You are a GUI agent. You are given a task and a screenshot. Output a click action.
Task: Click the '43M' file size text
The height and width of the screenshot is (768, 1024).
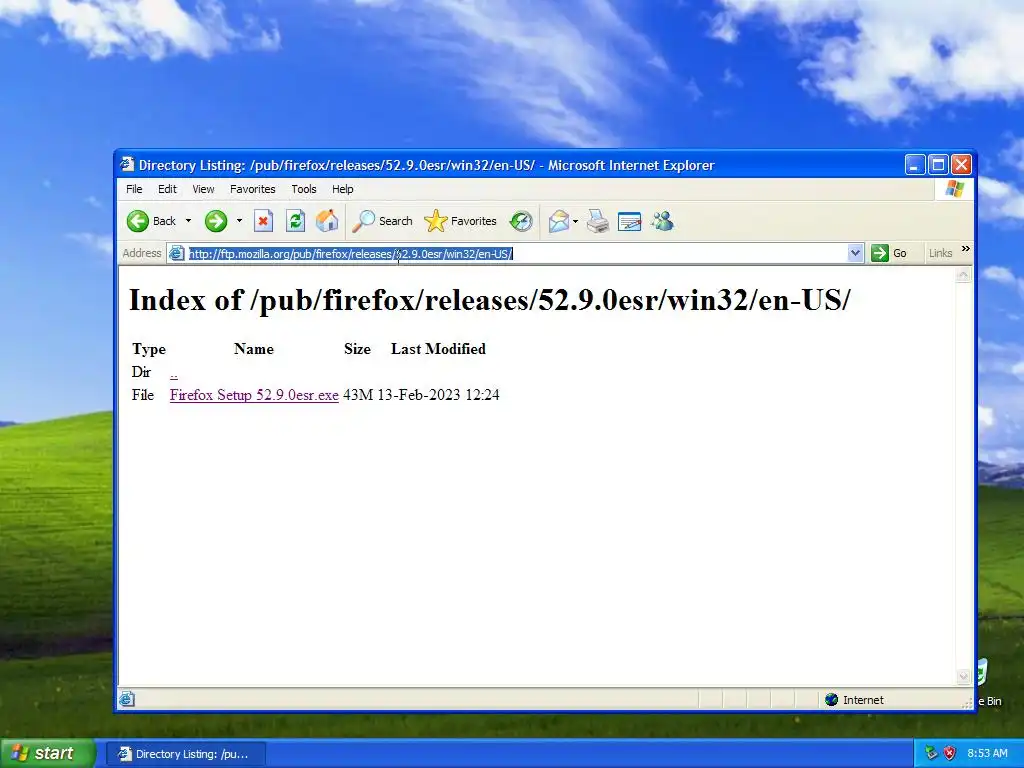[358, 395]
